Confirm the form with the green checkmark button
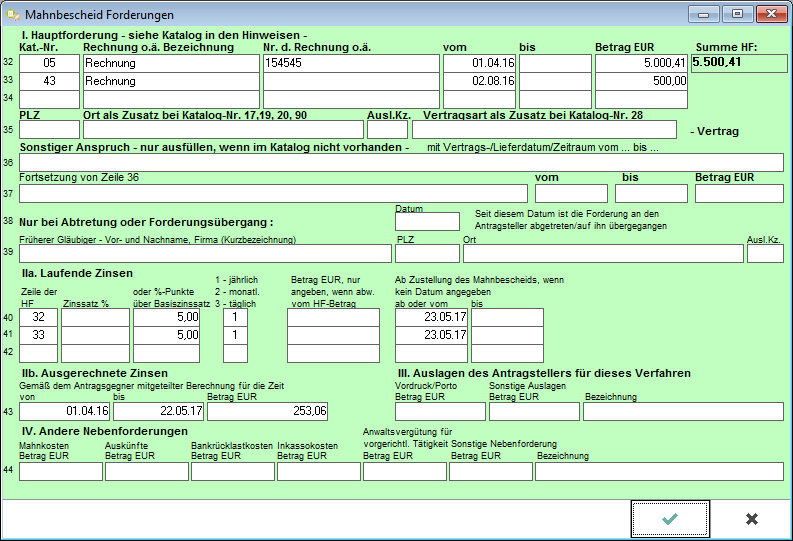Viewport: 793px width, 541px height. tap(670, 519)
